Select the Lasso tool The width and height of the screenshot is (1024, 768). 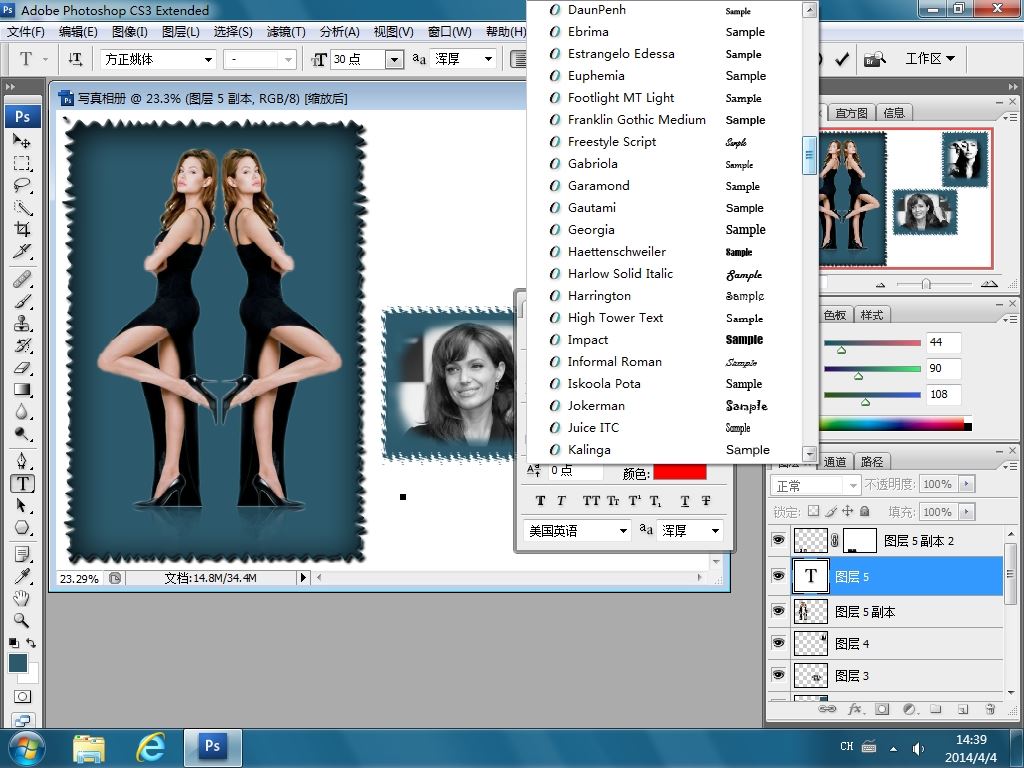pos(22,185)
